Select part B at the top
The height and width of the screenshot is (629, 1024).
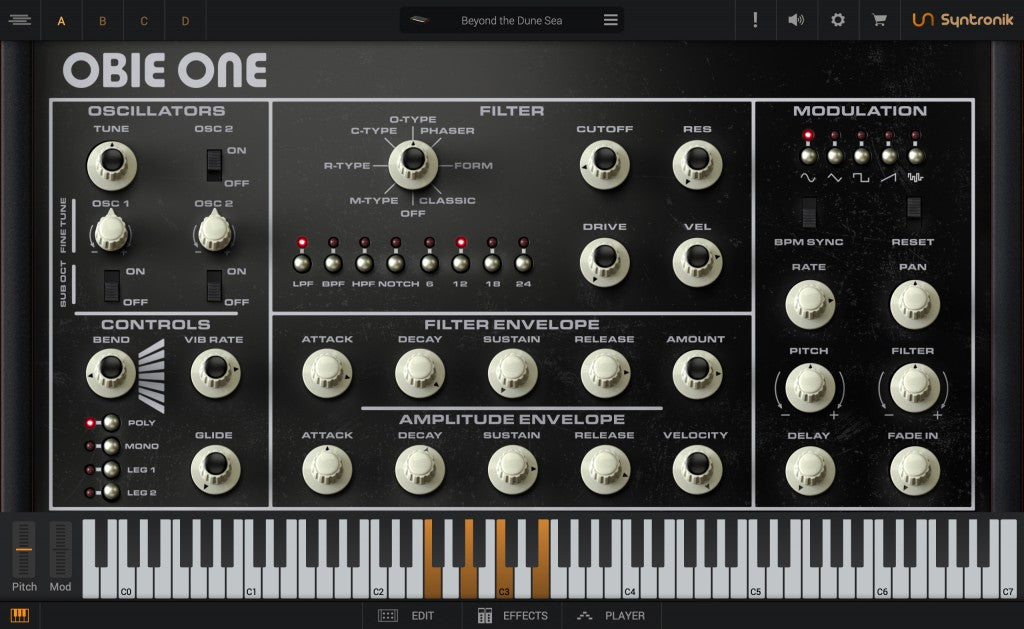(x=103, y=20)
